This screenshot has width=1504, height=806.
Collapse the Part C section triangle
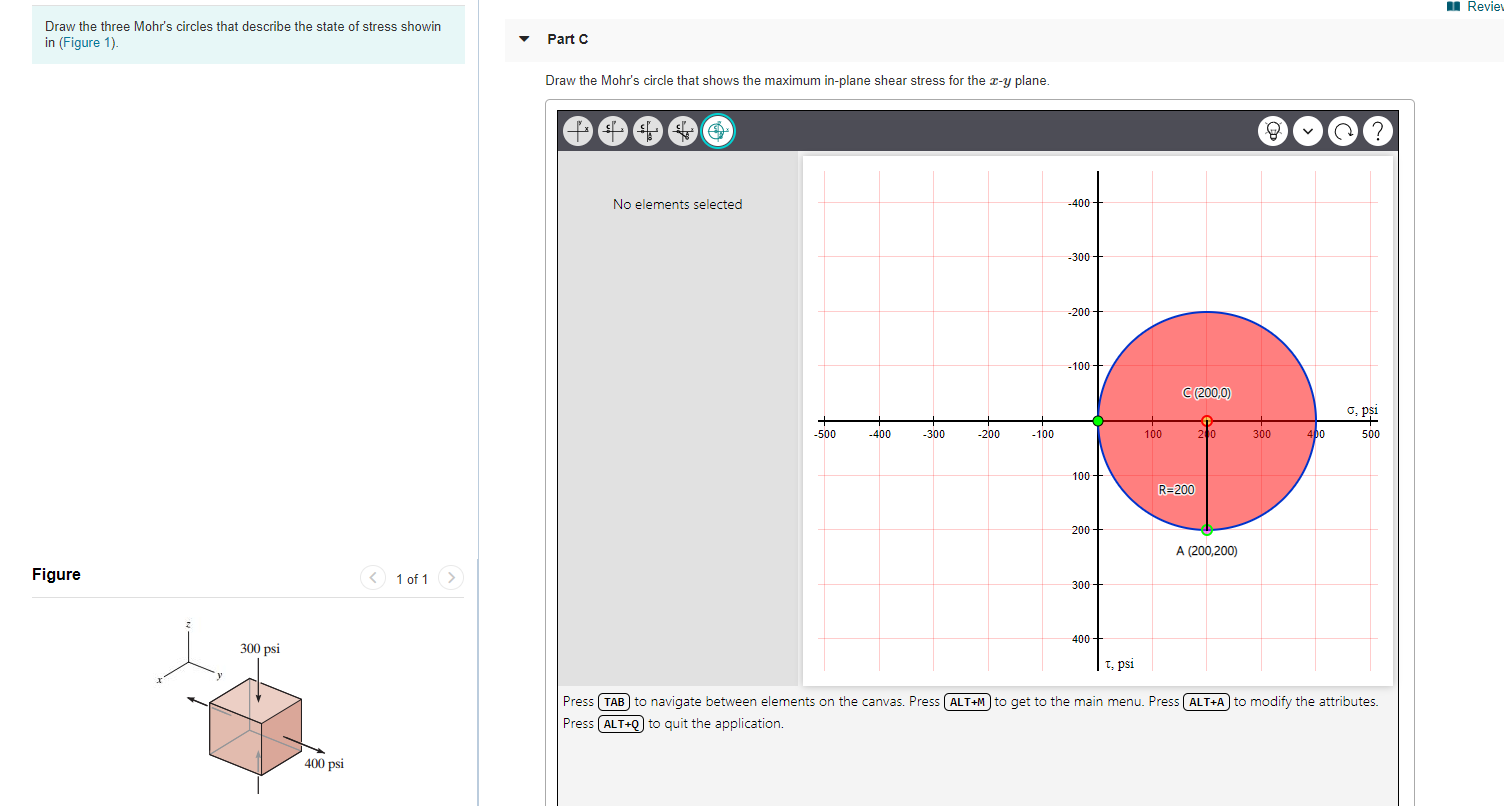coord(523,39)
